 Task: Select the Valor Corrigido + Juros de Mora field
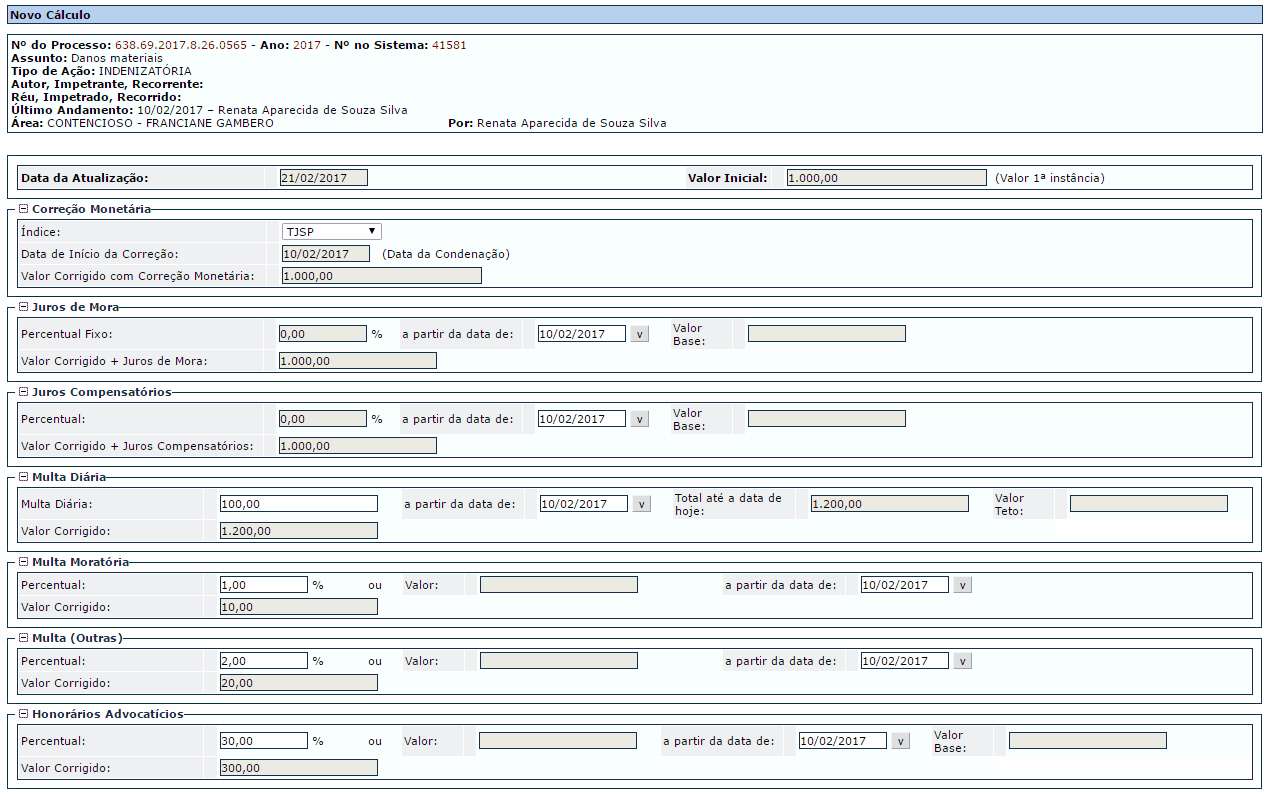(358, 361)
